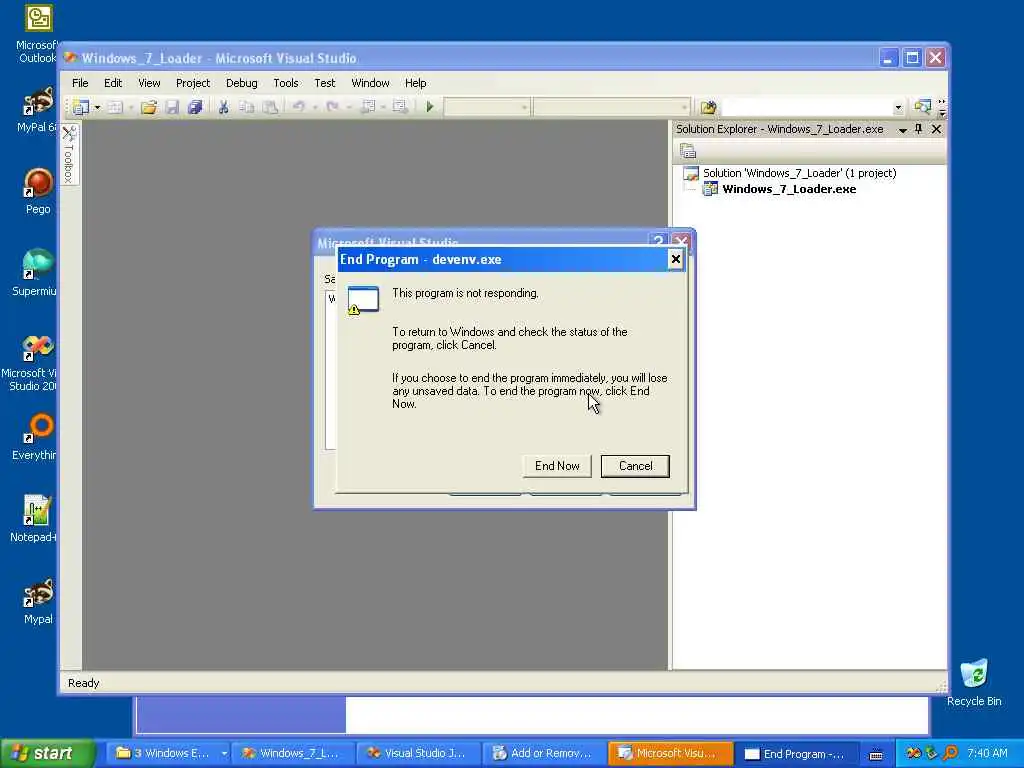Viewport: 1024px width, 768px height.
Task: Click inside the Find text field
Action: click(807, 107)
